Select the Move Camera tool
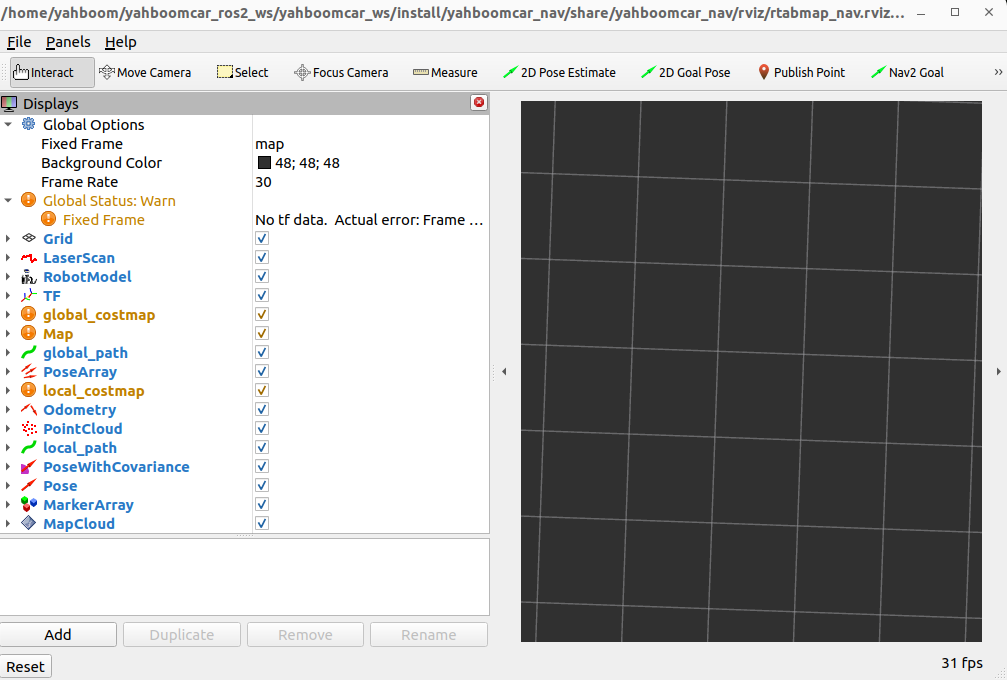The height and width of the screenshot is (680, 1007). pos(145,72)
